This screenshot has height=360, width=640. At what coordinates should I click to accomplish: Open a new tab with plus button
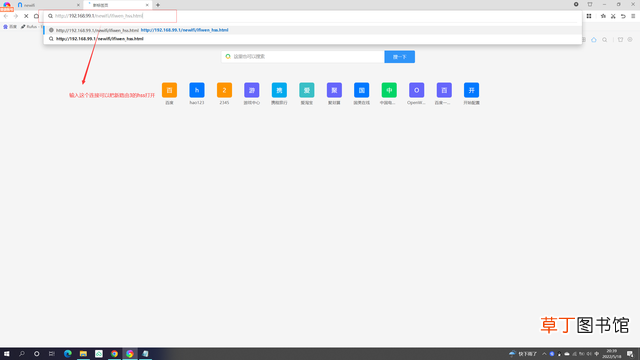point(158,5)
